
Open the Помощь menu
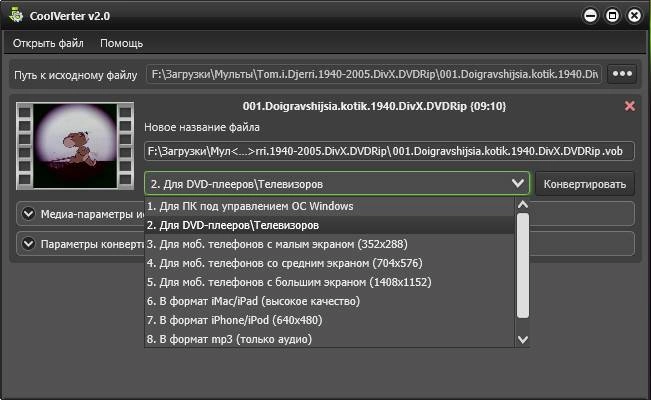(x=122, y=43)
